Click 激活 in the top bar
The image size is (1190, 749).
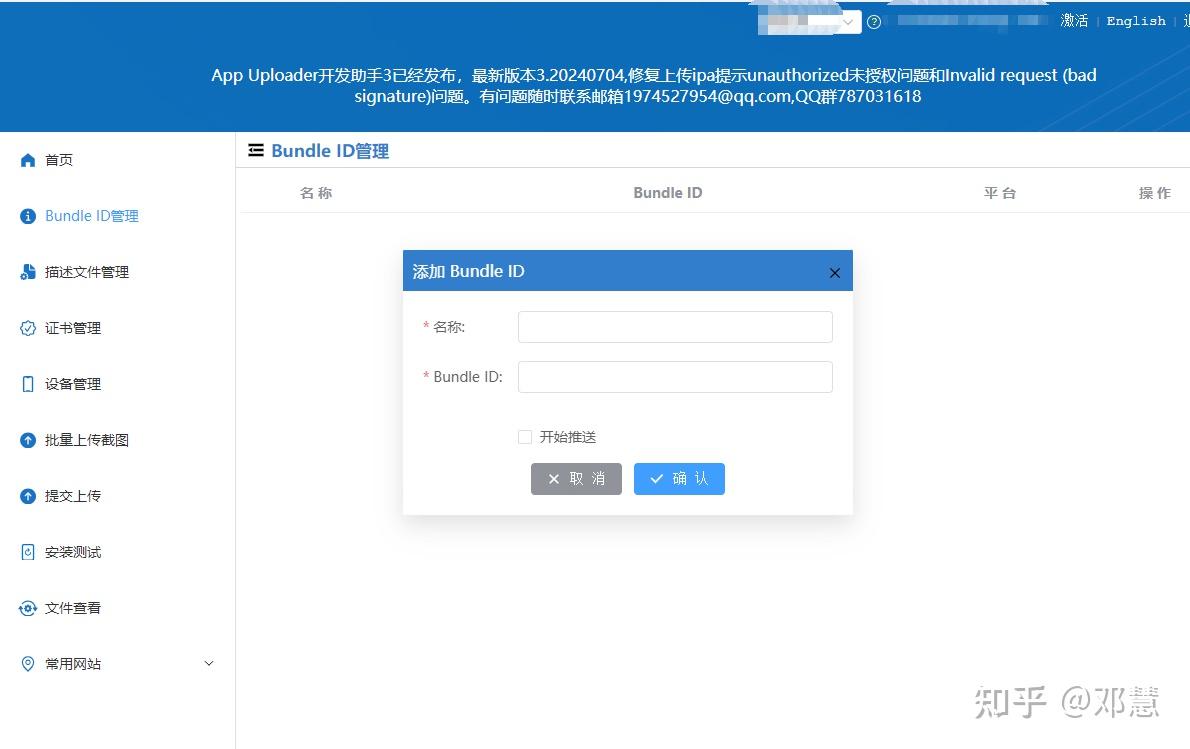(1074, 21)
